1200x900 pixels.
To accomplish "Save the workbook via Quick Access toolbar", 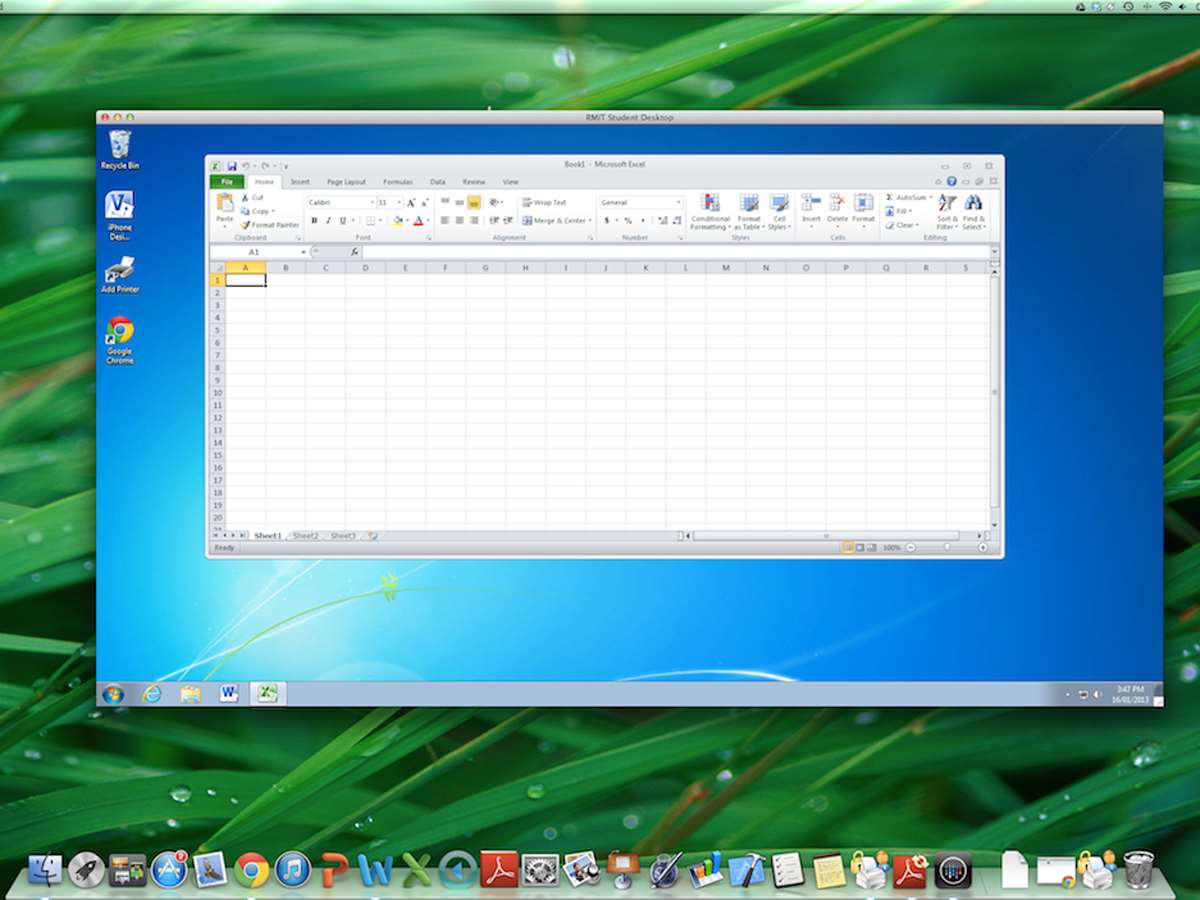I will pos(232,165).
